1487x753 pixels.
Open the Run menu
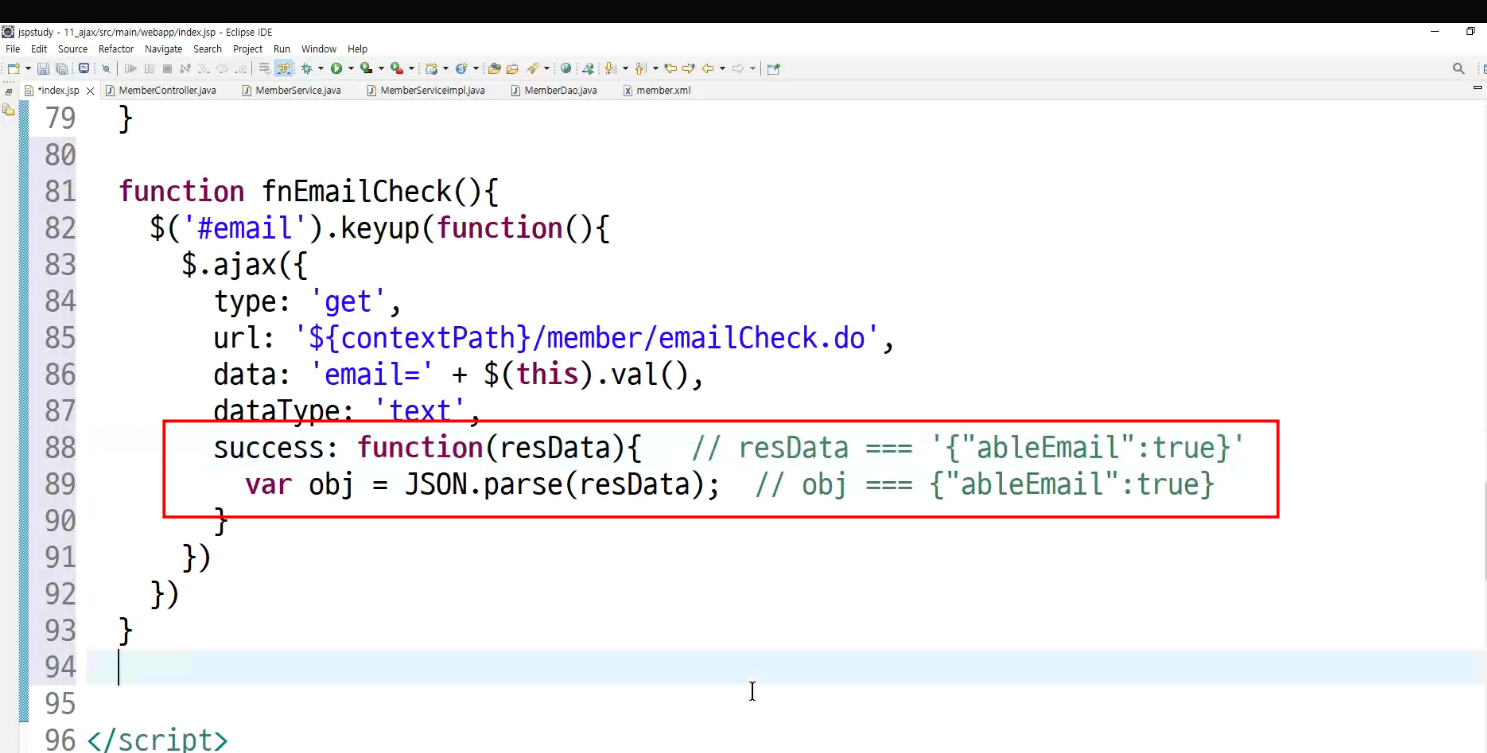[282, 49]
